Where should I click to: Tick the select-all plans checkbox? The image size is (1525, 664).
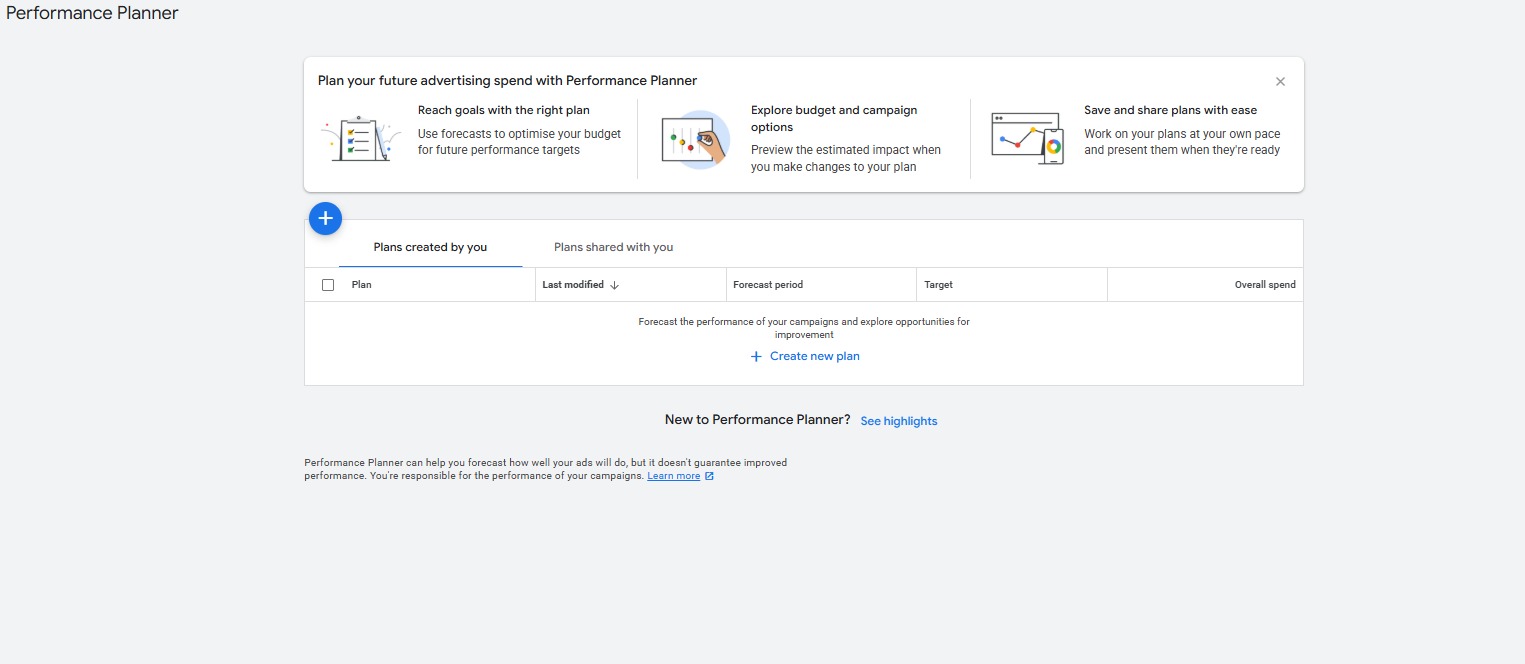(328, 285)
